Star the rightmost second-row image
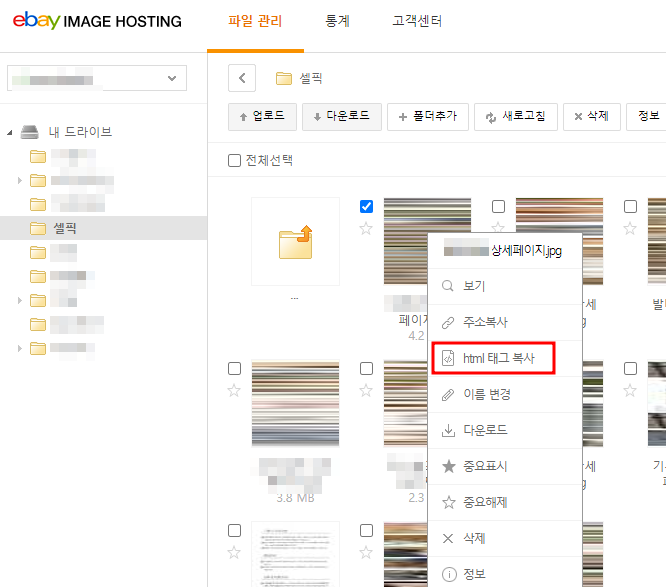This screenshot has height=587, width=666. pyautogui.click(x=630, y=390)
